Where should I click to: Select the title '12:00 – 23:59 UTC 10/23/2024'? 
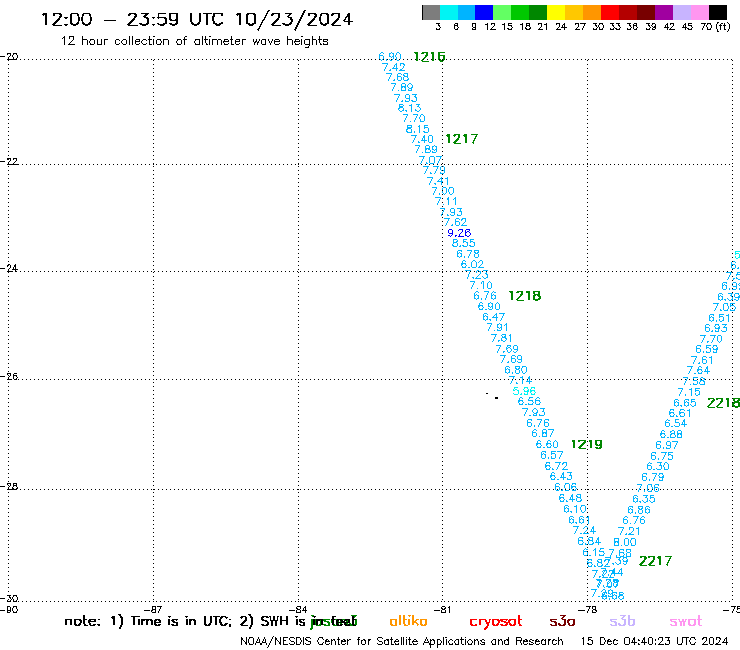coord(197,19)
